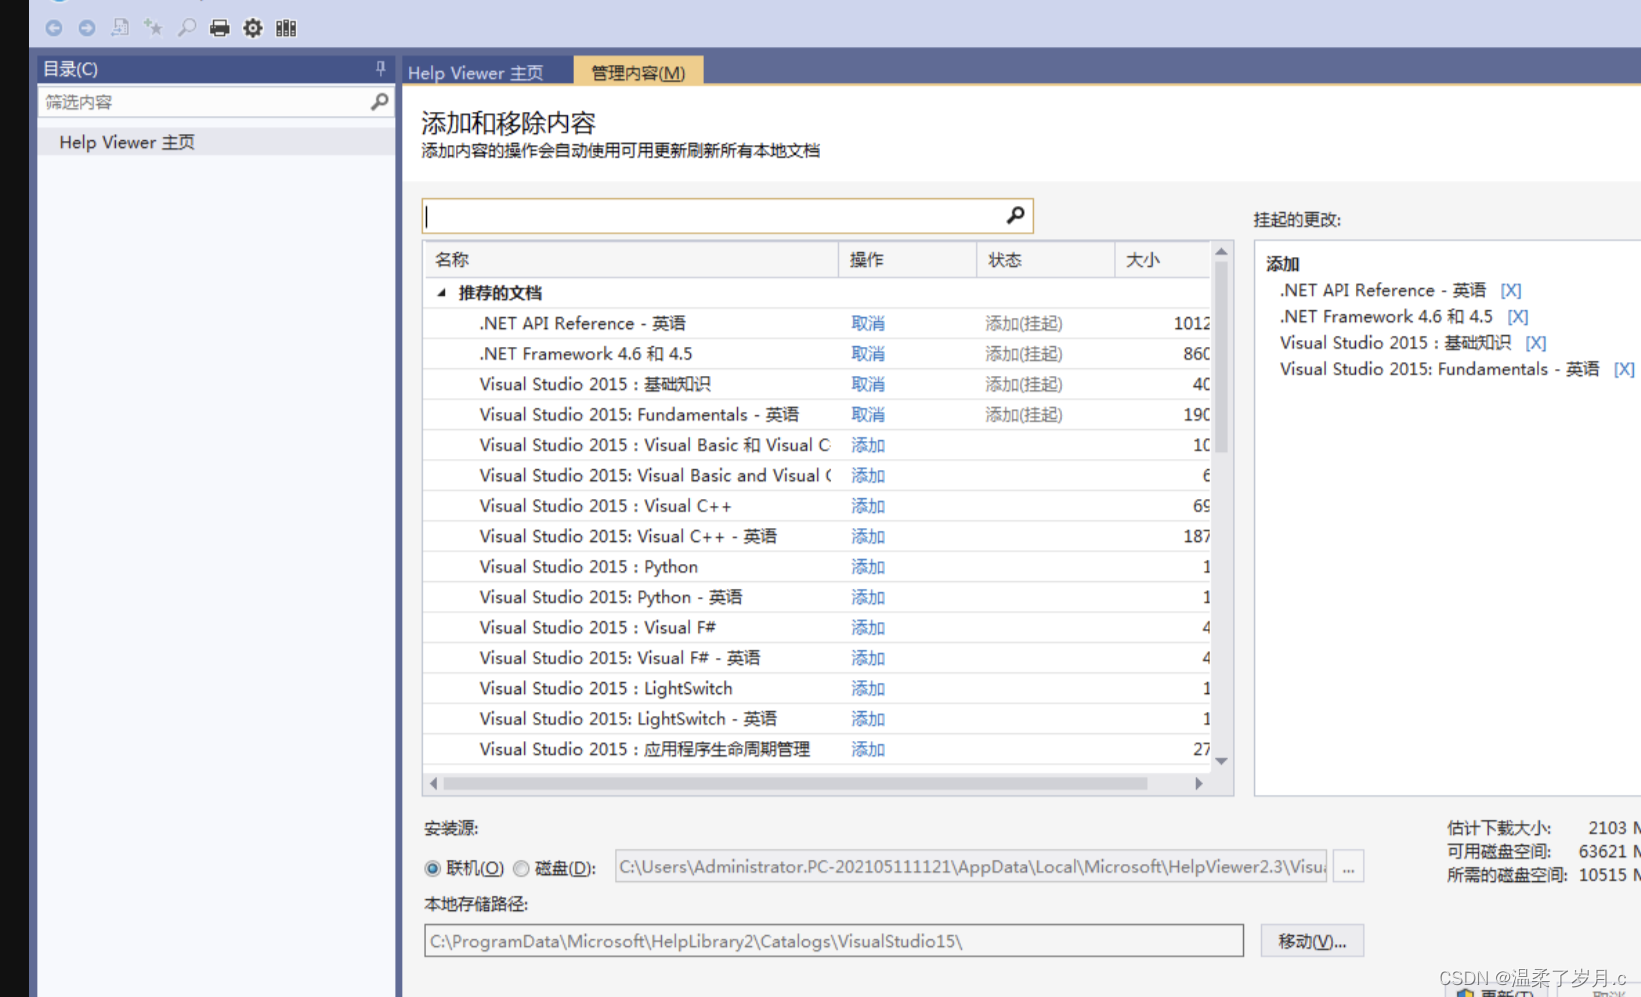The height and width of the screenshot is (997, 1641).
Task: Select the 联机(O) radio button
Action: coord(433,868)
